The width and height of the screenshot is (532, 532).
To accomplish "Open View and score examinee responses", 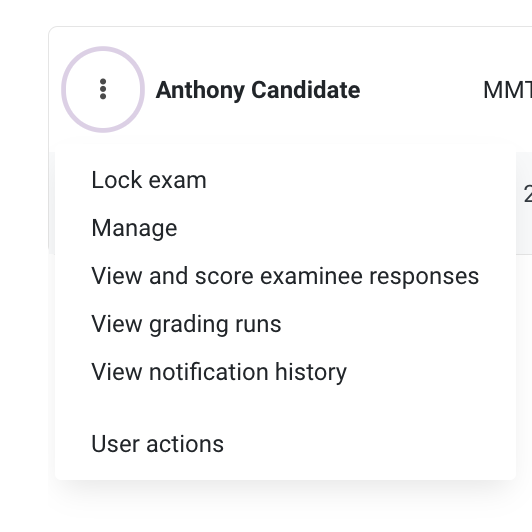I will click(x=285, y=276).
